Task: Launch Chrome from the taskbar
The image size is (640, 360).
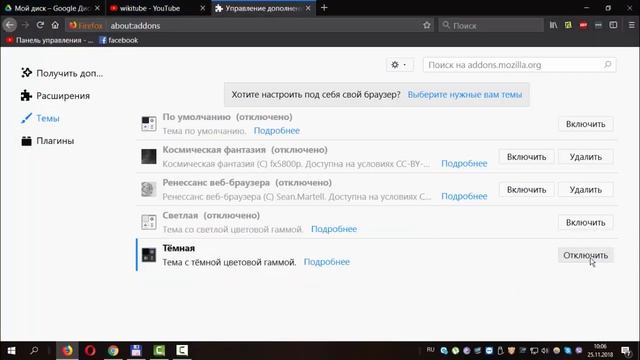Action: click(x=113, y=350)
